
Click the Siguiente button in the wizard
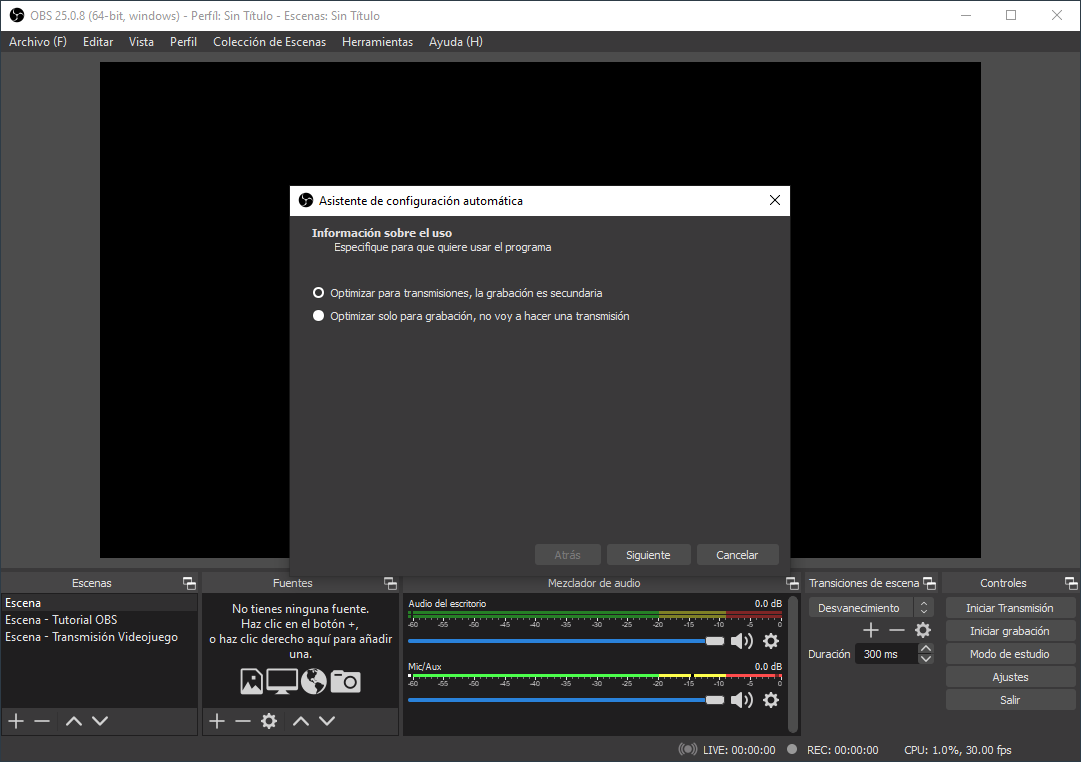coord(648,554)
